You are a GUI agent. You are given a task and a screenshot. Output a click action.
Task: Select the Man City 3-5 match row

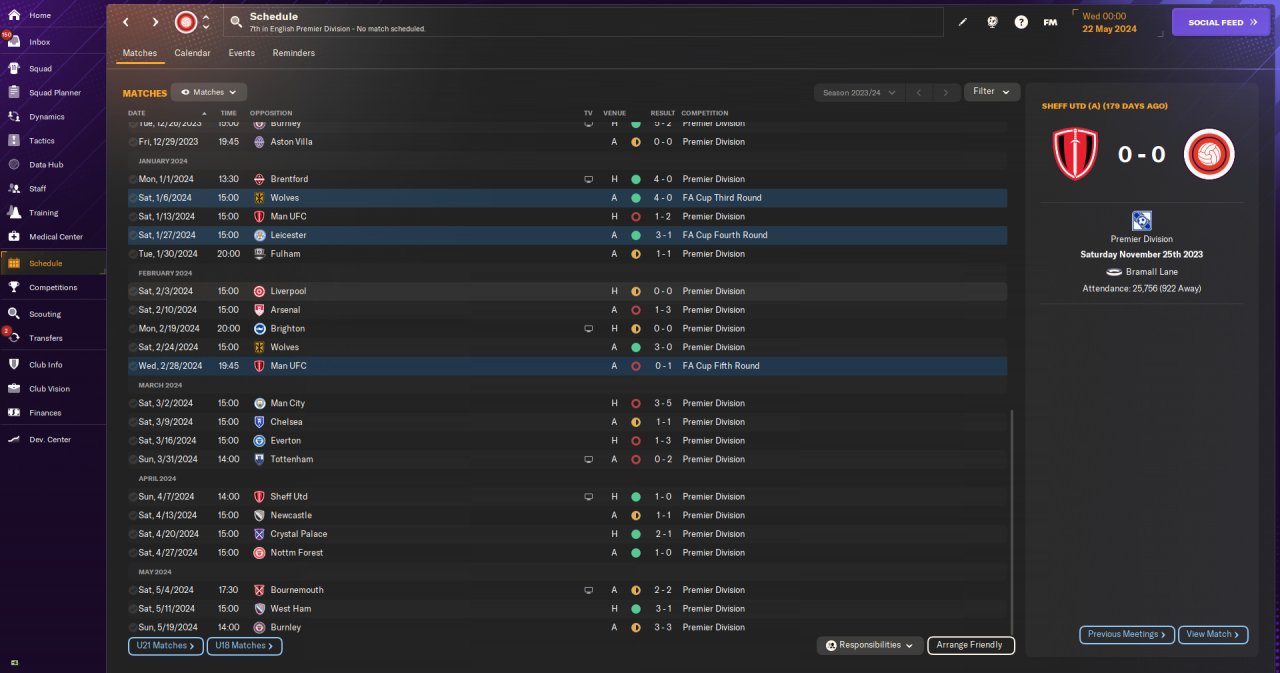coord(567,403)
